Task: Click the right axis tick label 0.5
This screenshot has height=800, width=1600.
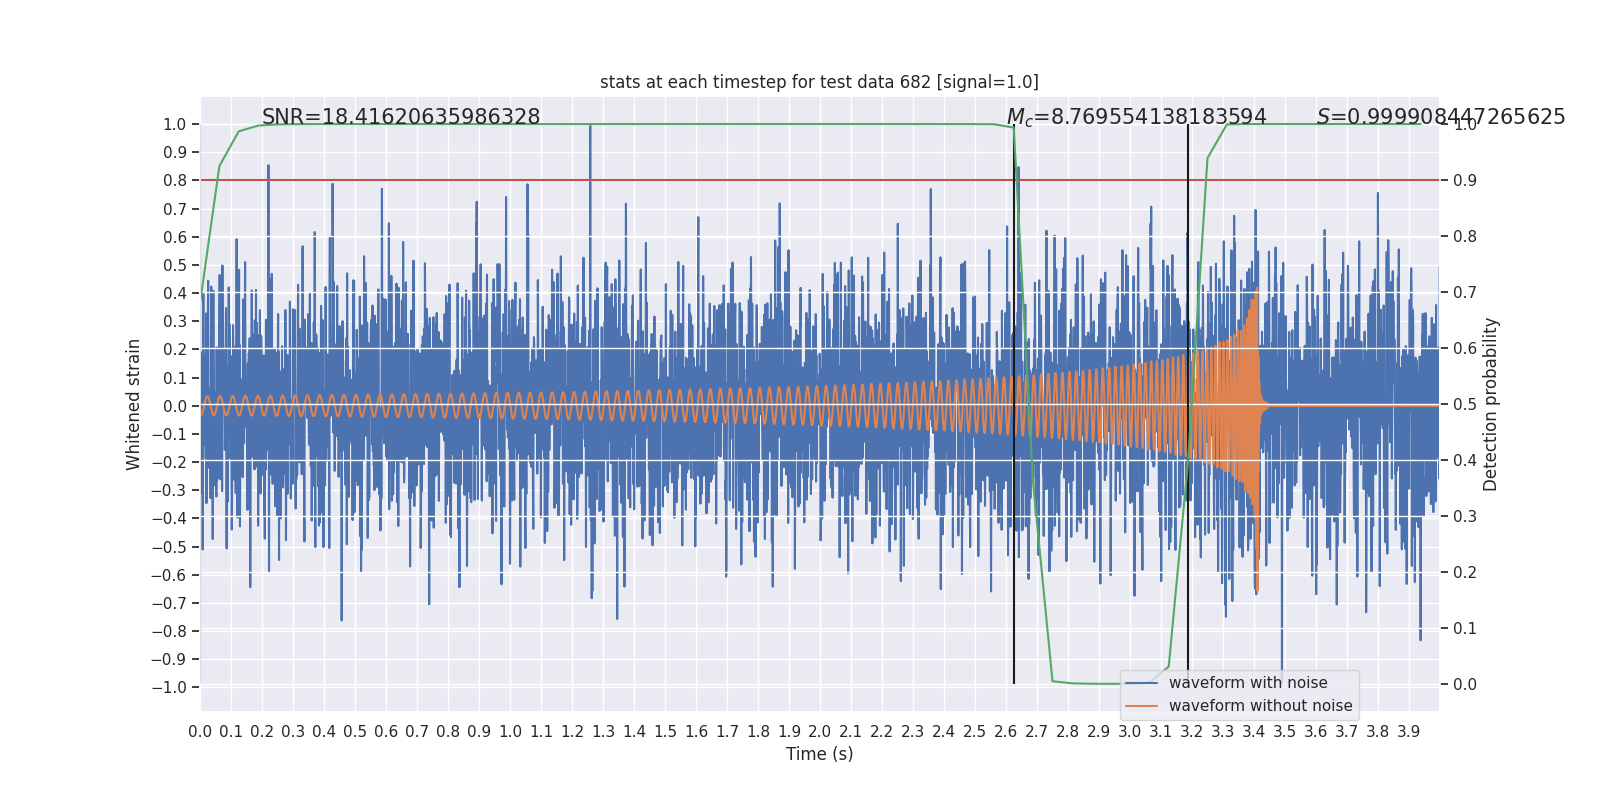Action: point(1465,405)
